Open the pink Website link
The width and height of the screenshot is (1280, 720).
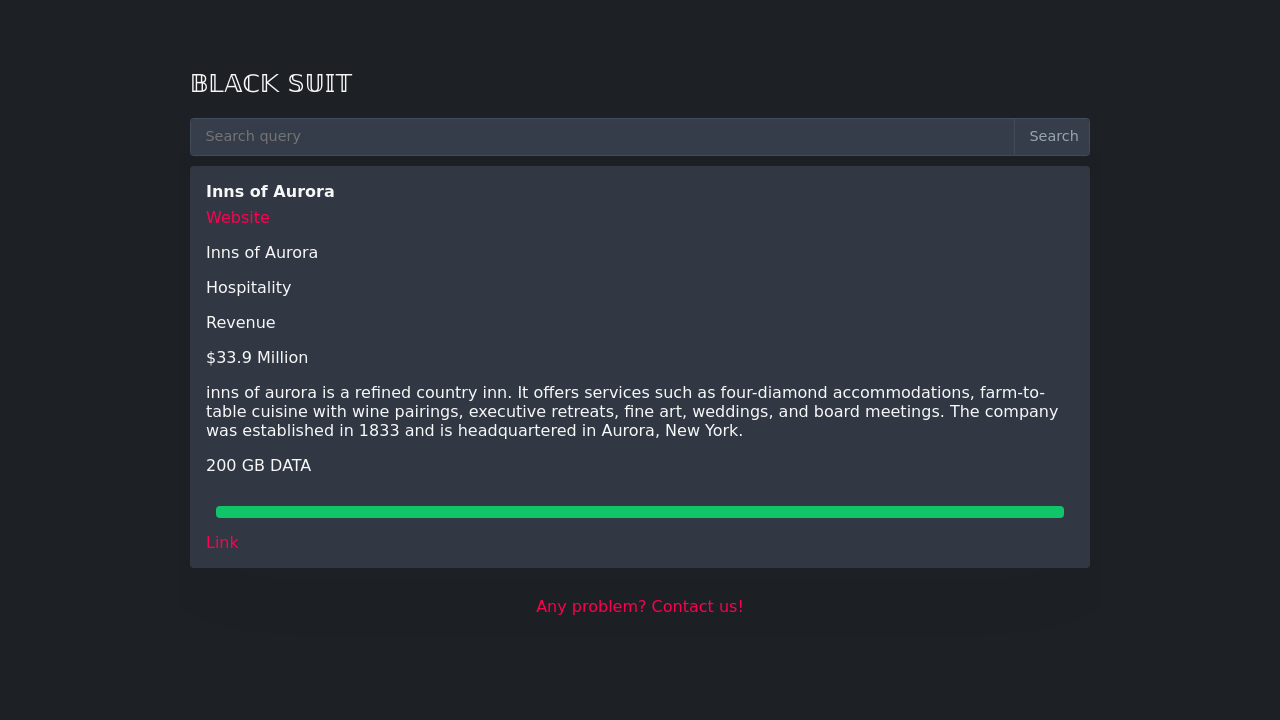(238, 218)
